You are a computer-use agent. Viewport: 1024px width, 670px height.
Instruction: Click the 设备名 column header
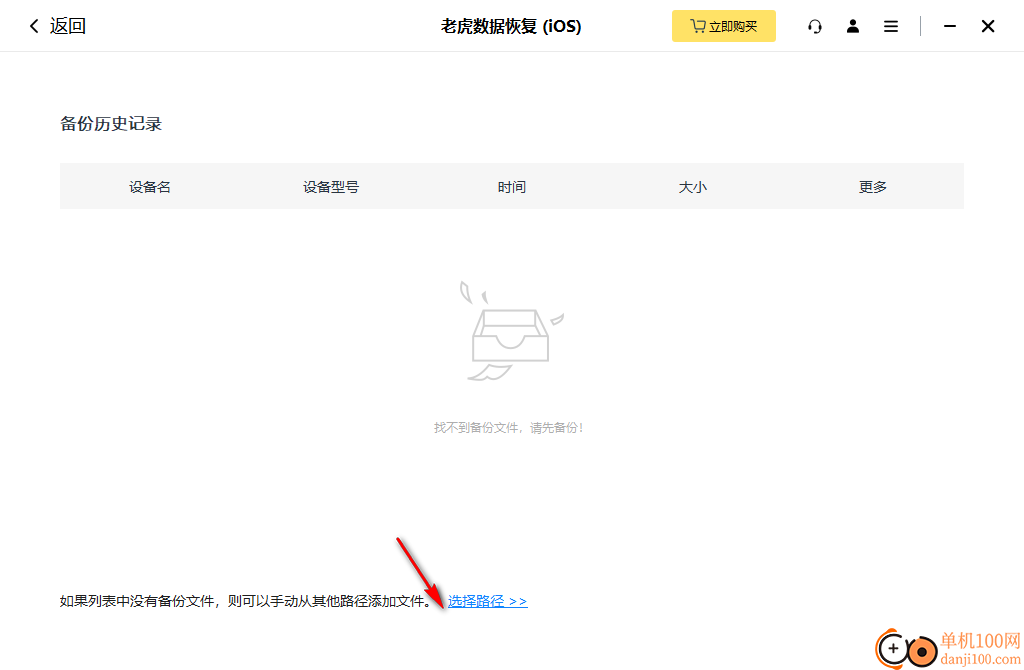coord(150,187)
